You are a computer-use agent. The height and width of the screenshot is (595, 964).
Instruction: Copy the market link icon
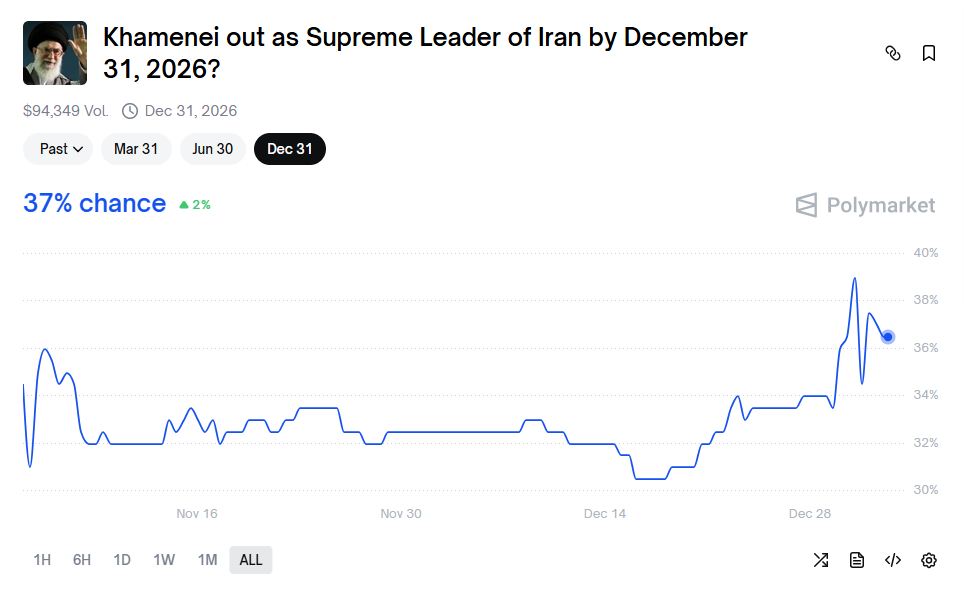tap(893, 53)
